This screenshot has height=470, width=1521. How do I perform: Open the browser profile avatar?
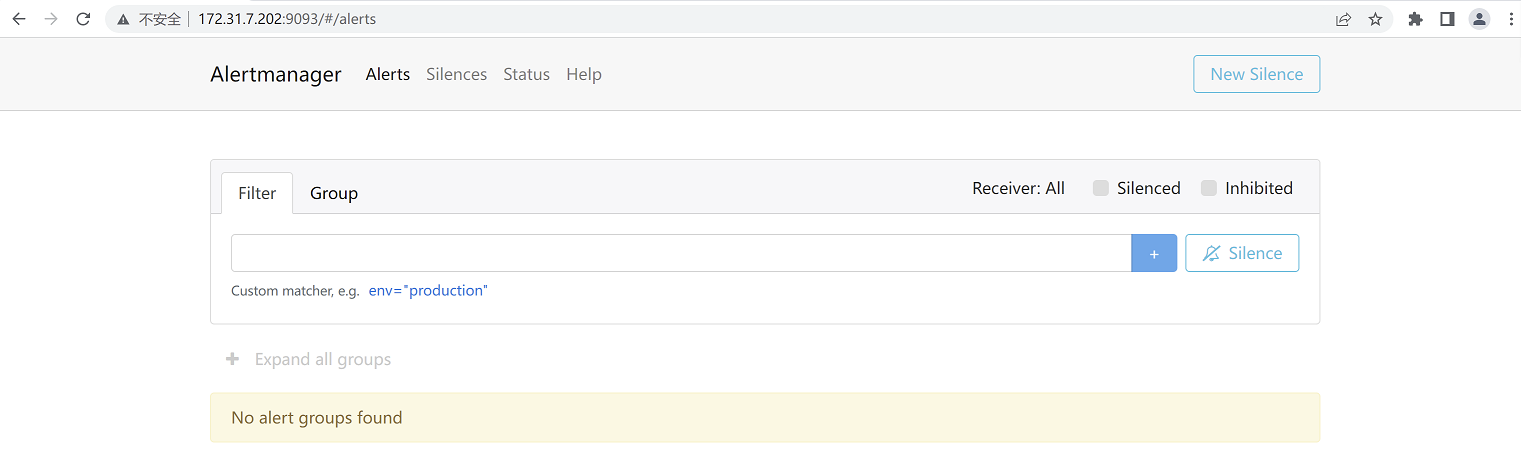pyautogui.click(x=1479, y=19)
